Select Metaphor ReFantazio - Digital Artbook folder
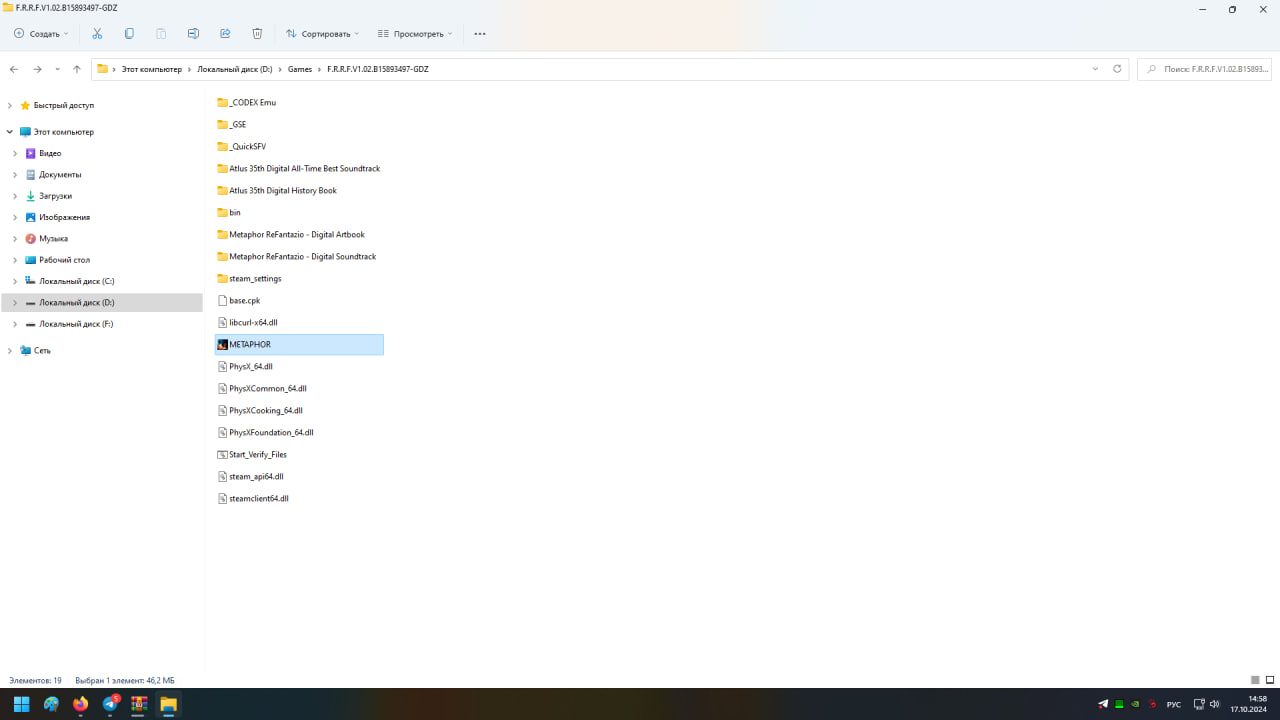Viewport: 1280px width, 720px height. [291, 234]
